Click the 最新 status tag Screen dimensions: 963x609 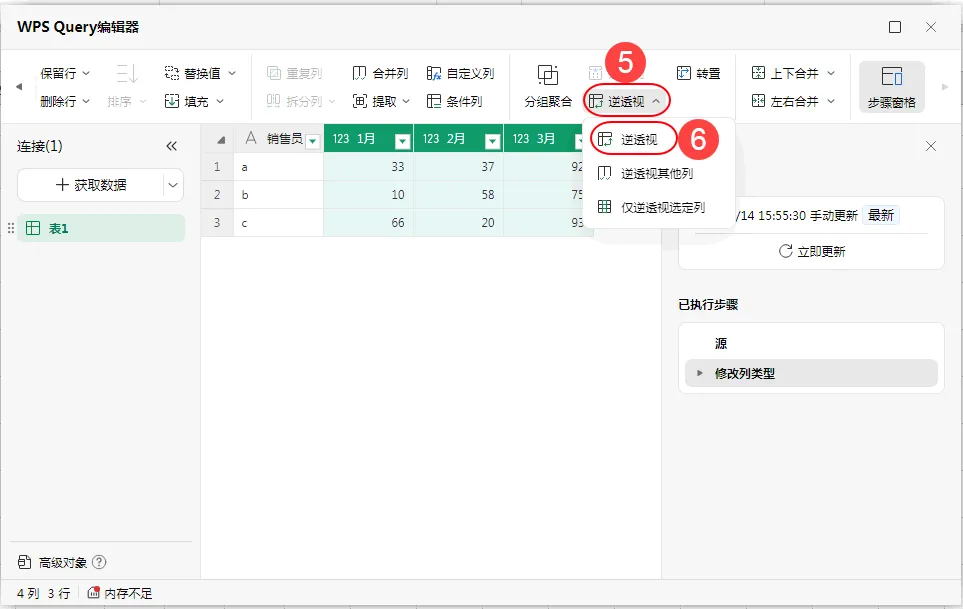tap(881, 215)
